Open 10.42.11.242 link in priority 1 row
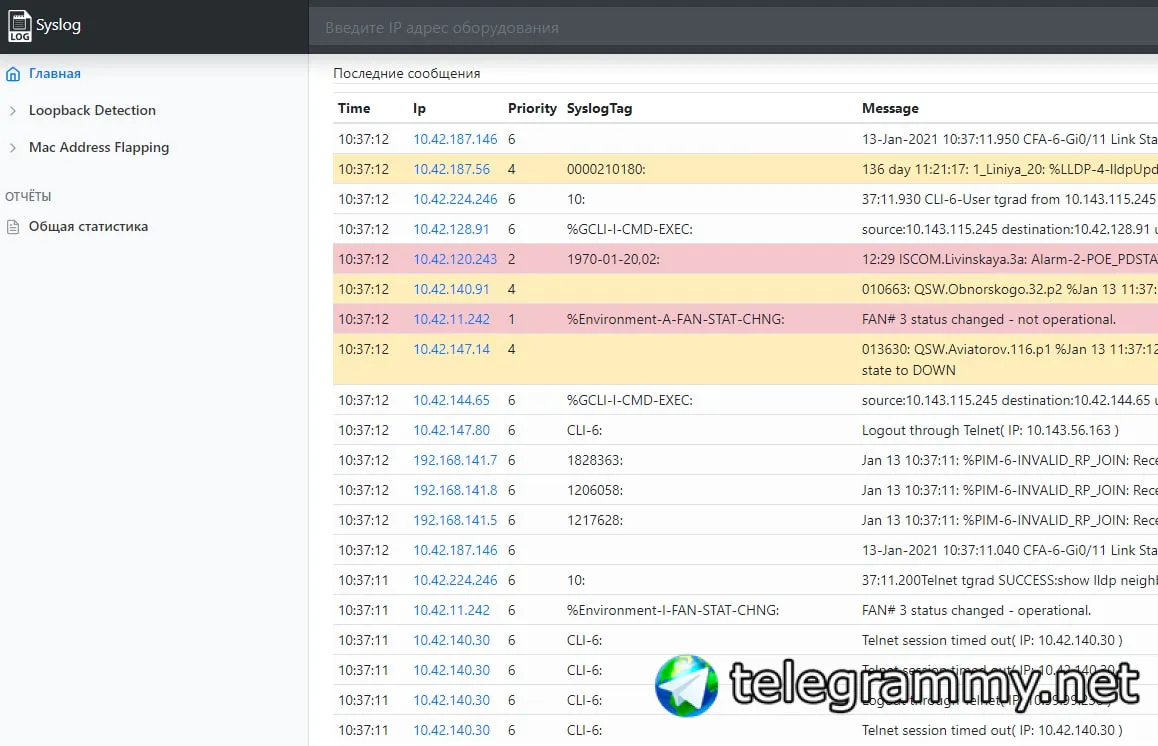 tap(451, 320)
